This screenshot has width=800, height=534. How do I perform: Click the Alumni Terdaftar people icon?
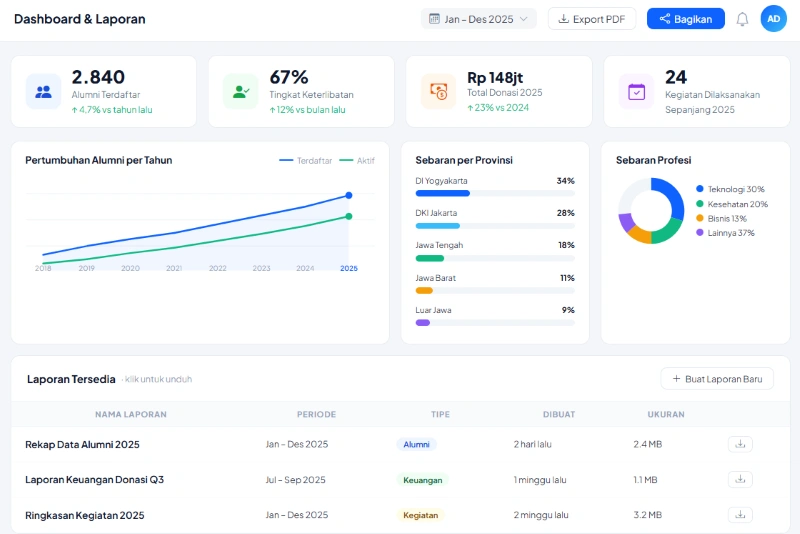(43, 92)
